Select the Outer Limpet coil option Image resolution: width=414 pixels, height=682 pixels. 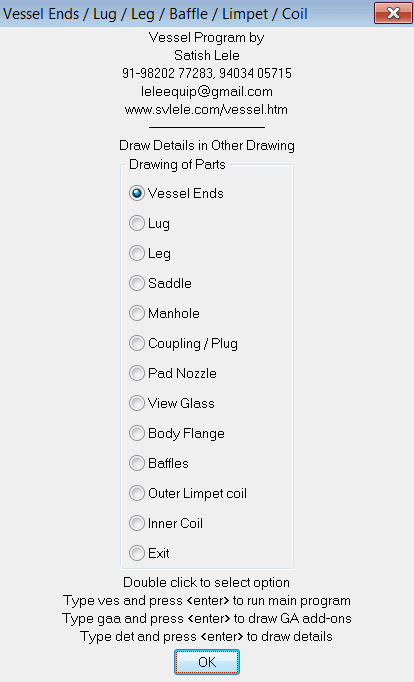(x=188, y=493)
